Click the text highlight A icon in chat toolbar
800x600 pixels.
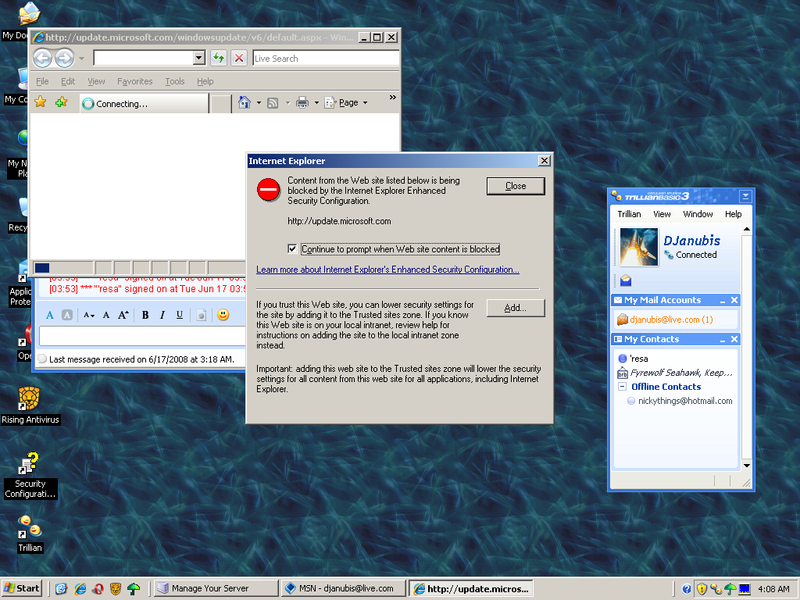[67, 315]
